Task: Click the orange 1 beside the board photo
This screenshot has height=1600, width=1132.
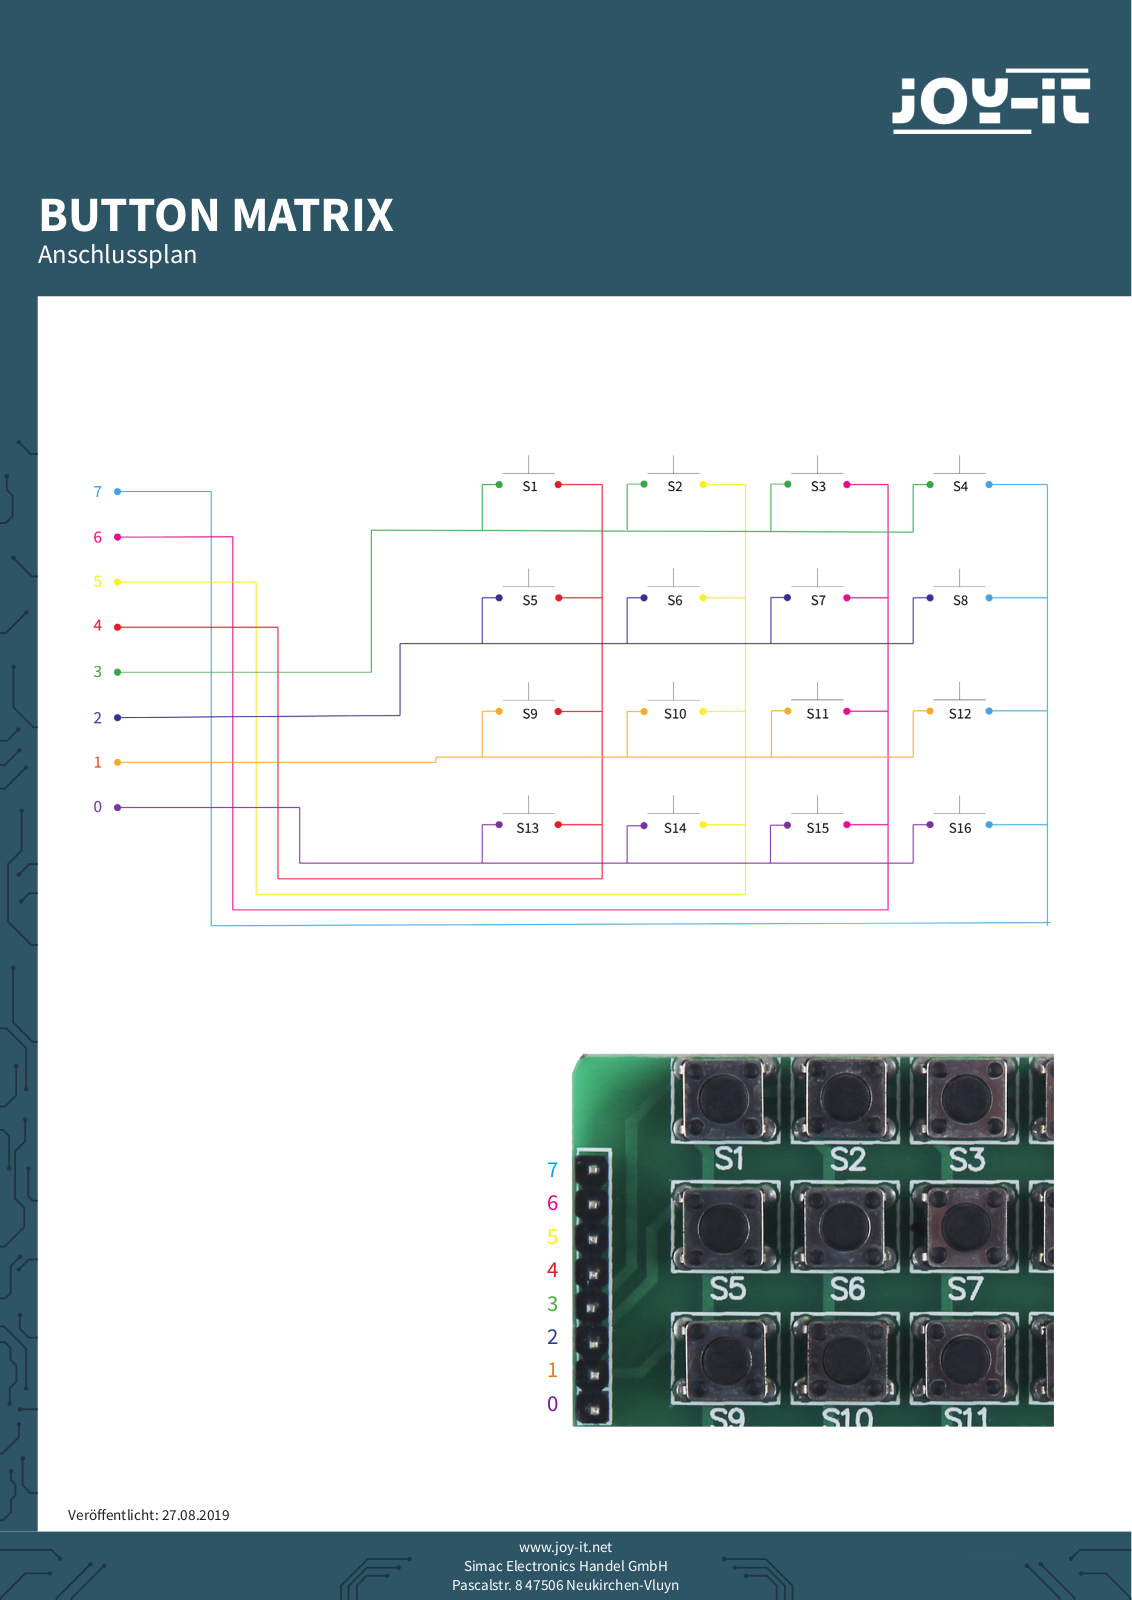Action: 552,1370
